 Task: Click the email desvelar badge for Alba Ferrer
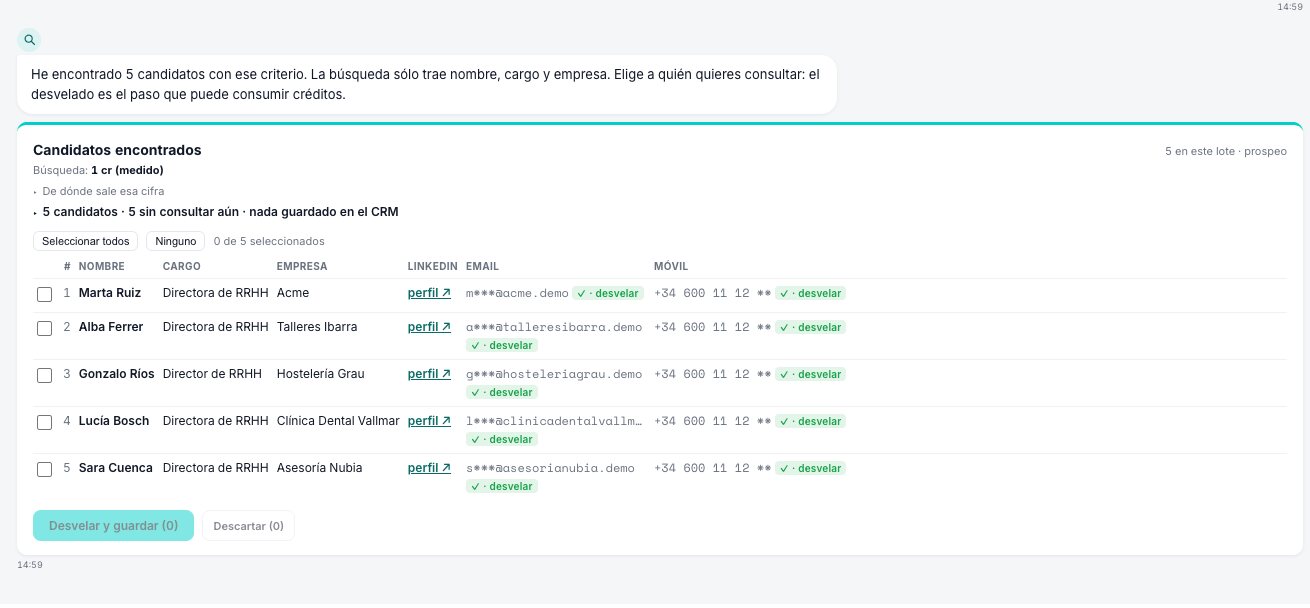(502, 345)
